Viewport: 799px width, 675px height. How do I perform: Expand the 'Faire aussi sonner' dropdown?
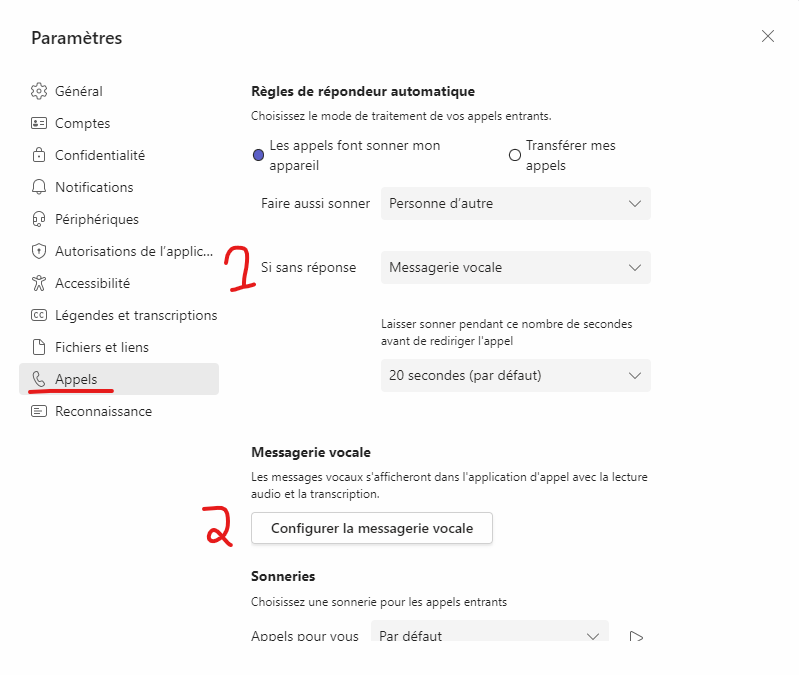515,203
